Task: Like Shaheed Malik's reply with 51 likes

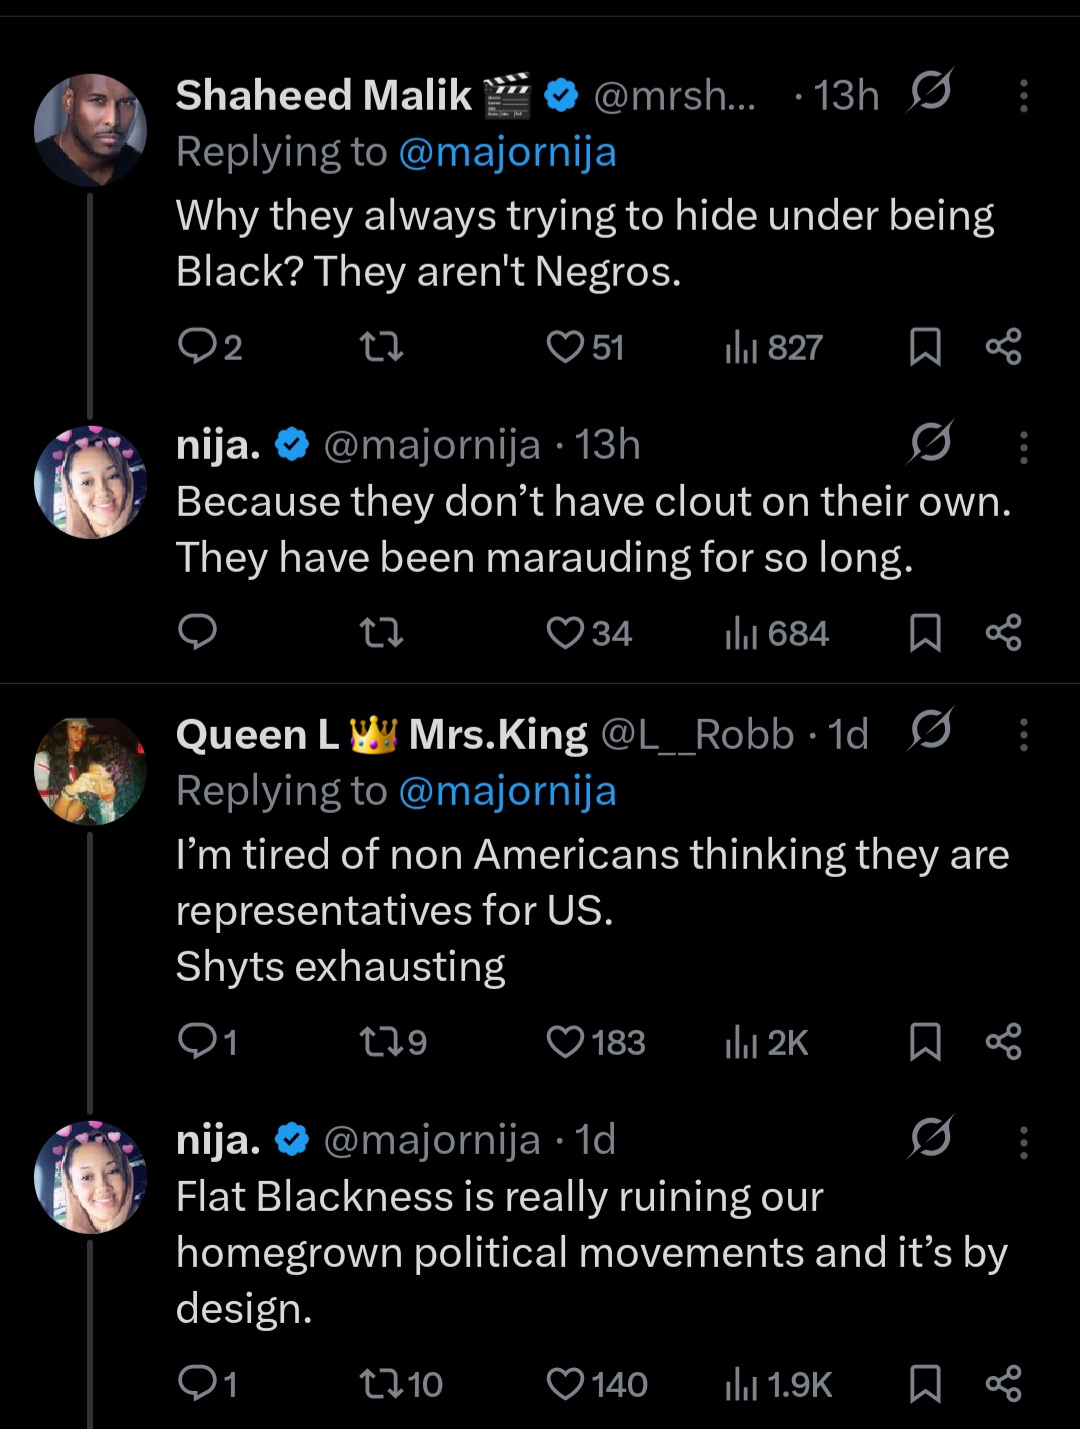Action: (566, 347)
